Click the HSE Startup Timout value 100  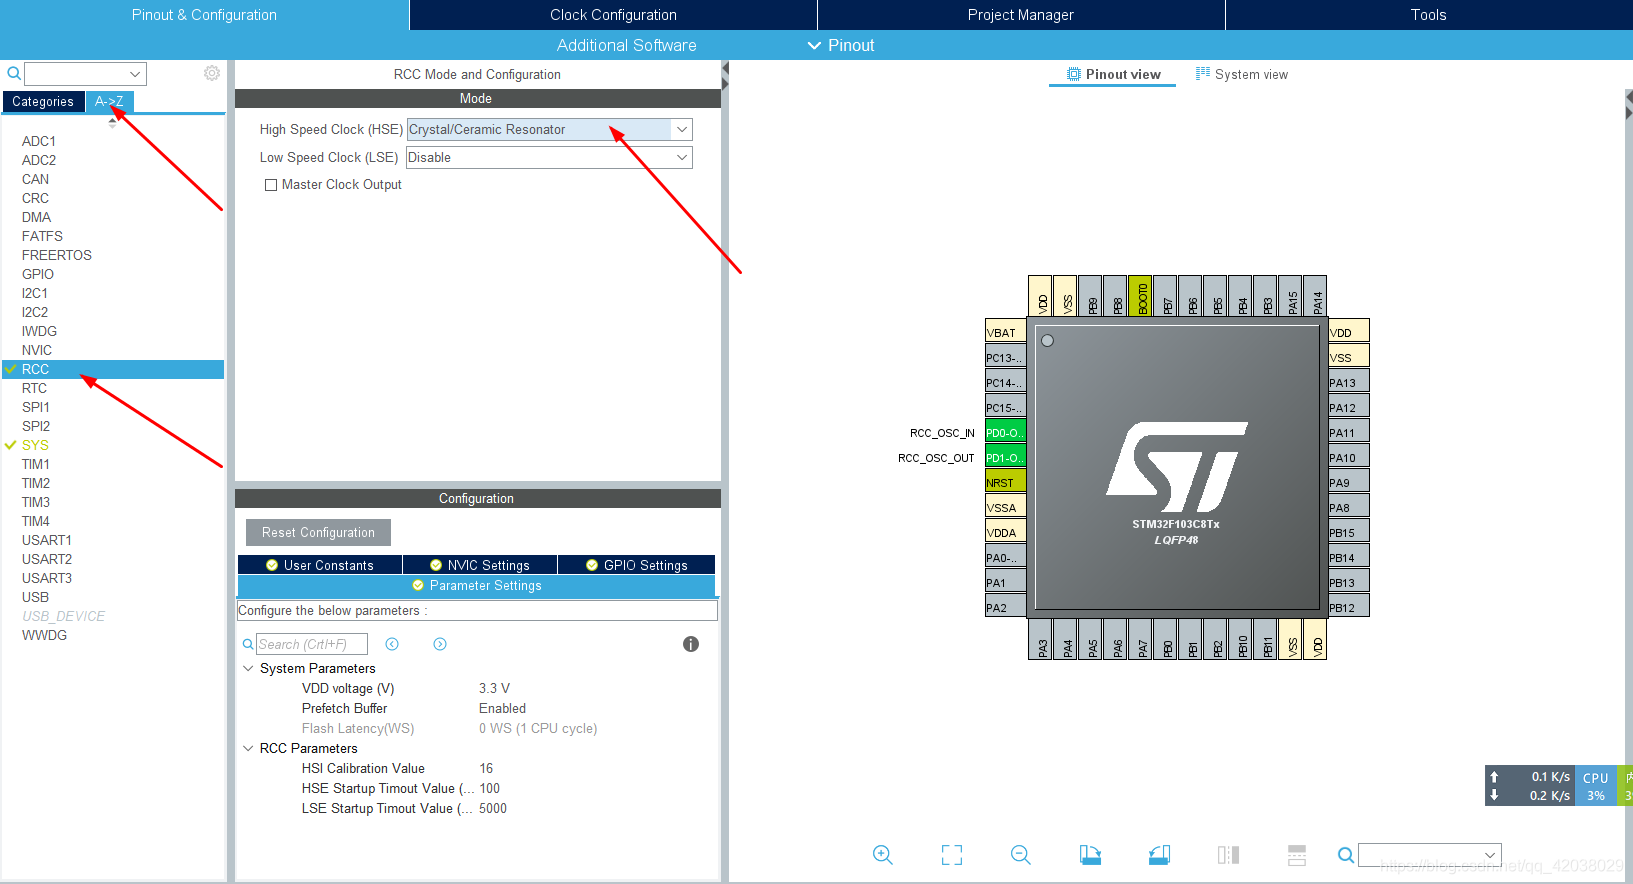click(x=489, y=788)
